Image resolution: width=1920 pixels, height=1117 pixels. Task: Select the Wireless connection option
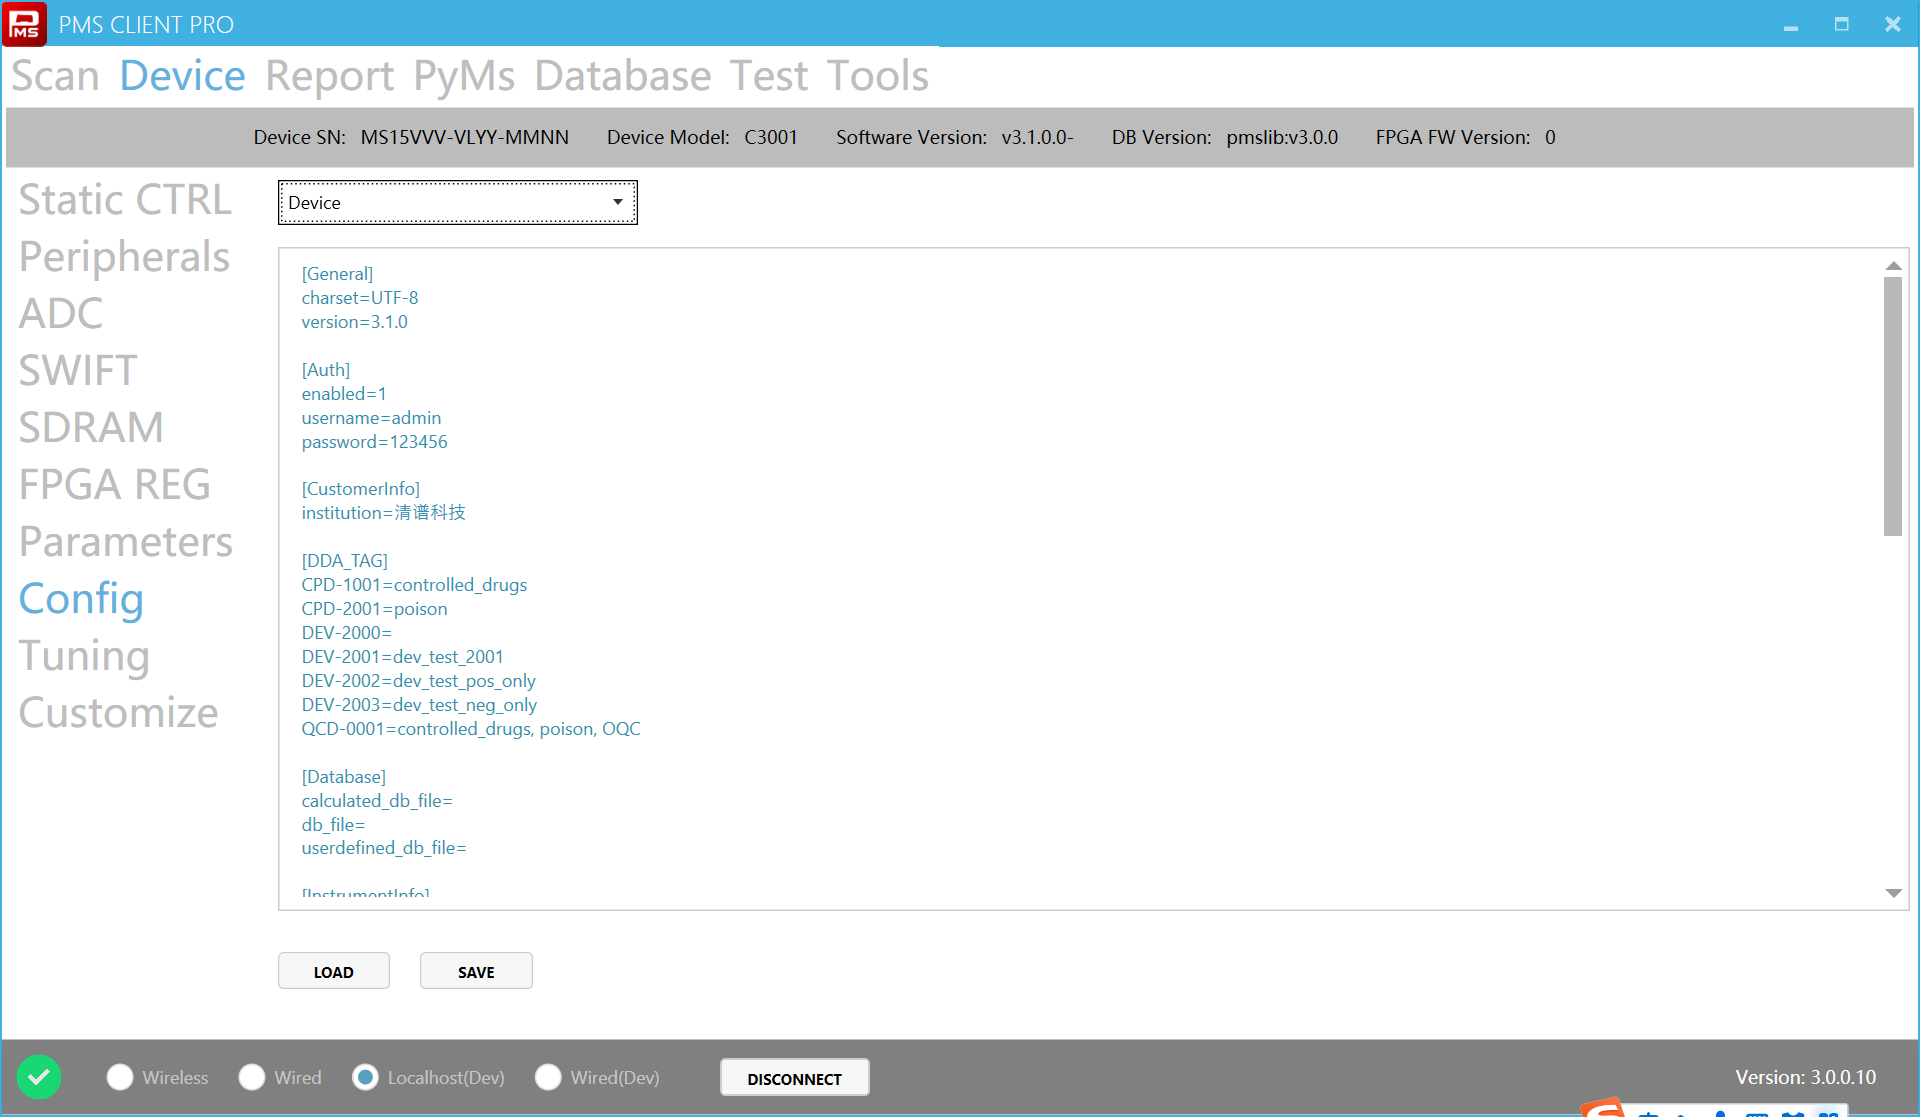[x=120, y=1077]
